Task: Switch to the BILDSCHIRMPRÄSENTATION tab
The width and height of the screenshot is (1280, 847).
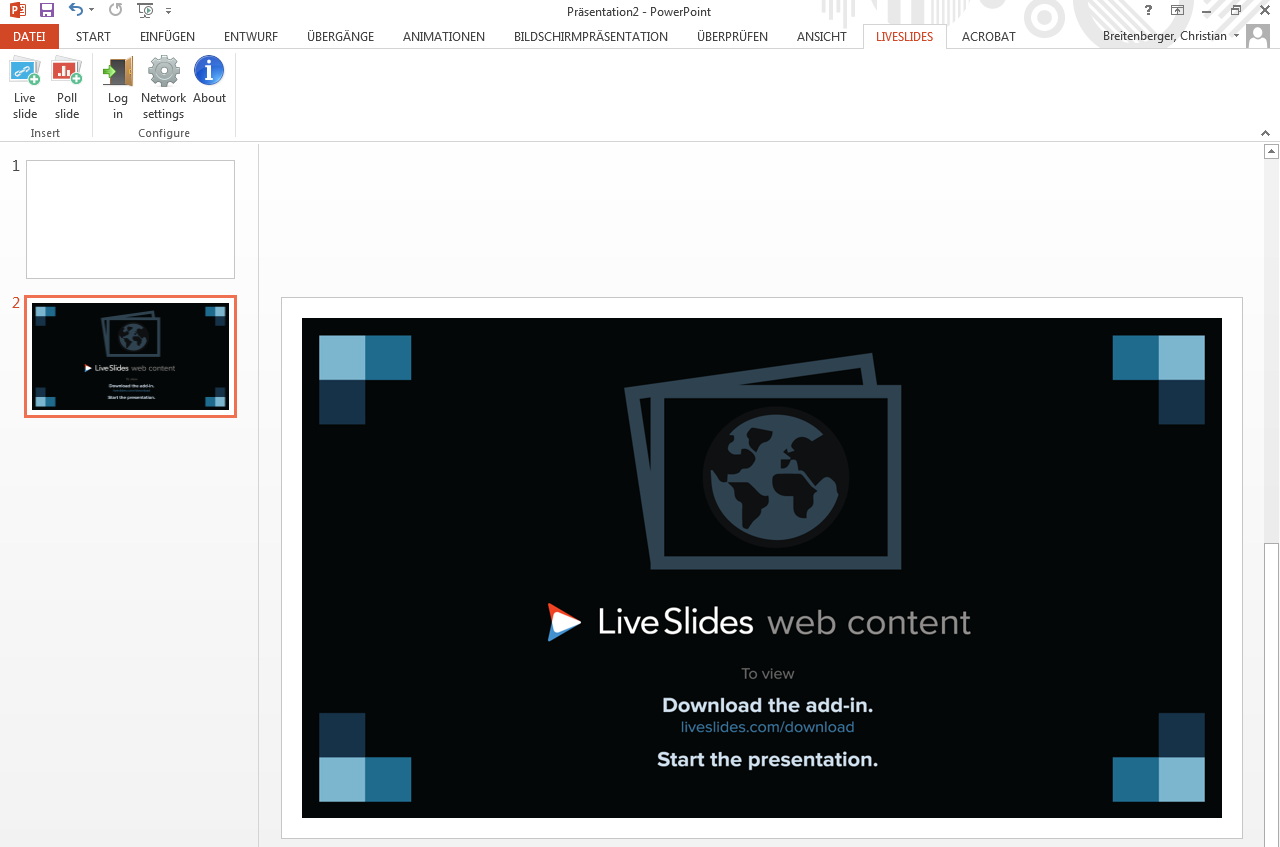Action: [591, 36]
